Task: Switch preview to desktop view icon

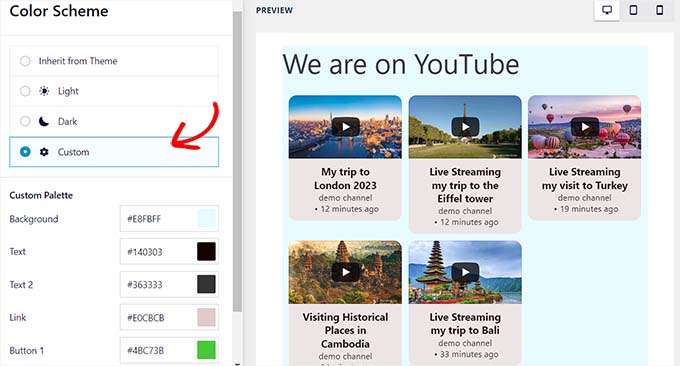Action: pyautogui.click(x=607, y=10)
